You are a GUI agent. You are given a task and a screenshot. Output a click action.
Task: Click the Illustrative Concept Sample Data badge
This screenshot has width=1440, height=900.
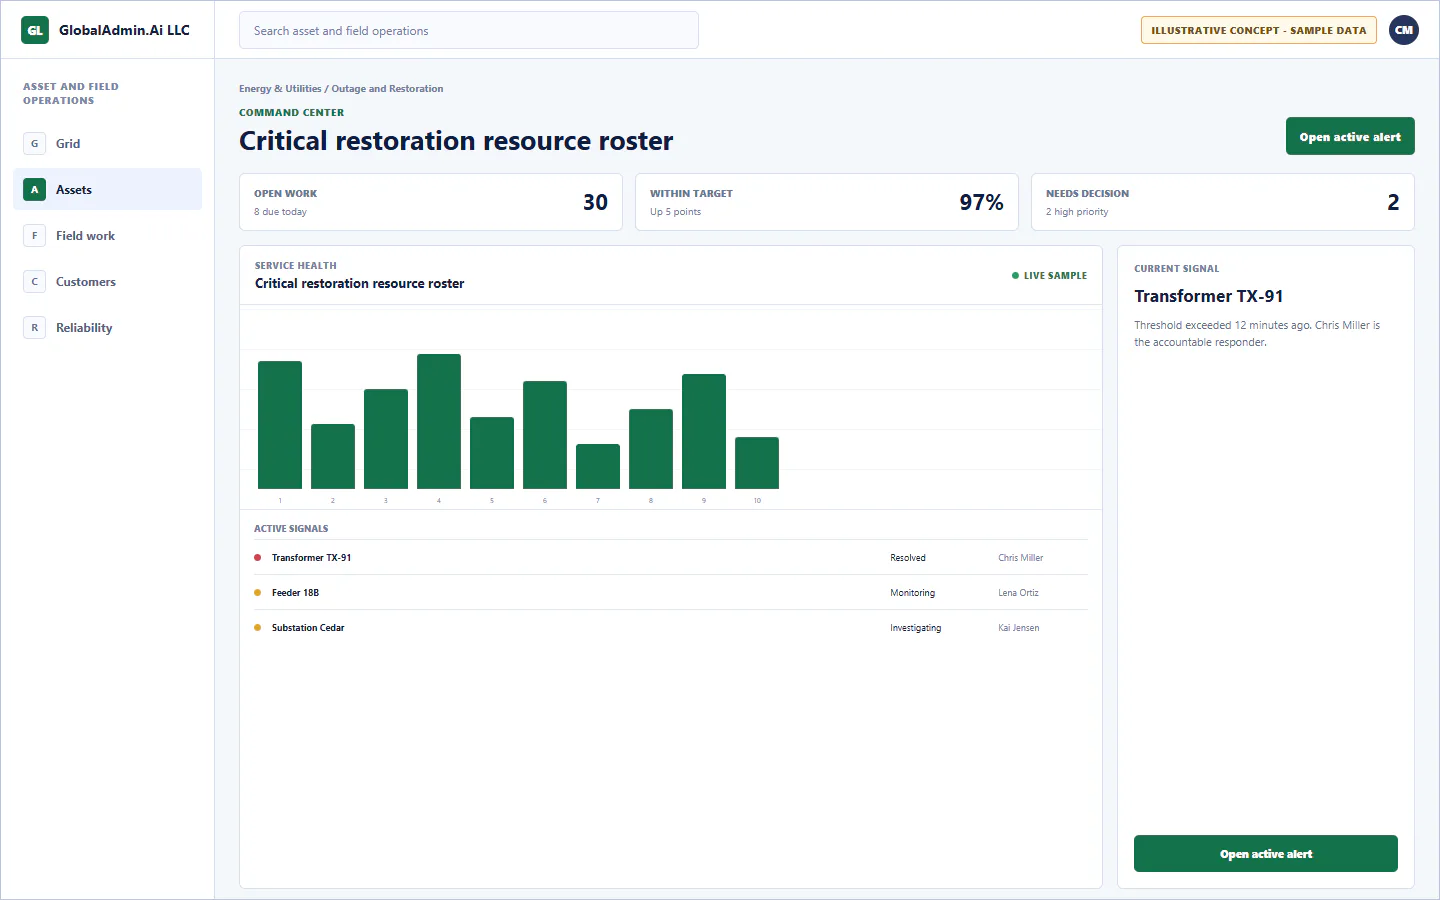[x=1258, y=30]
